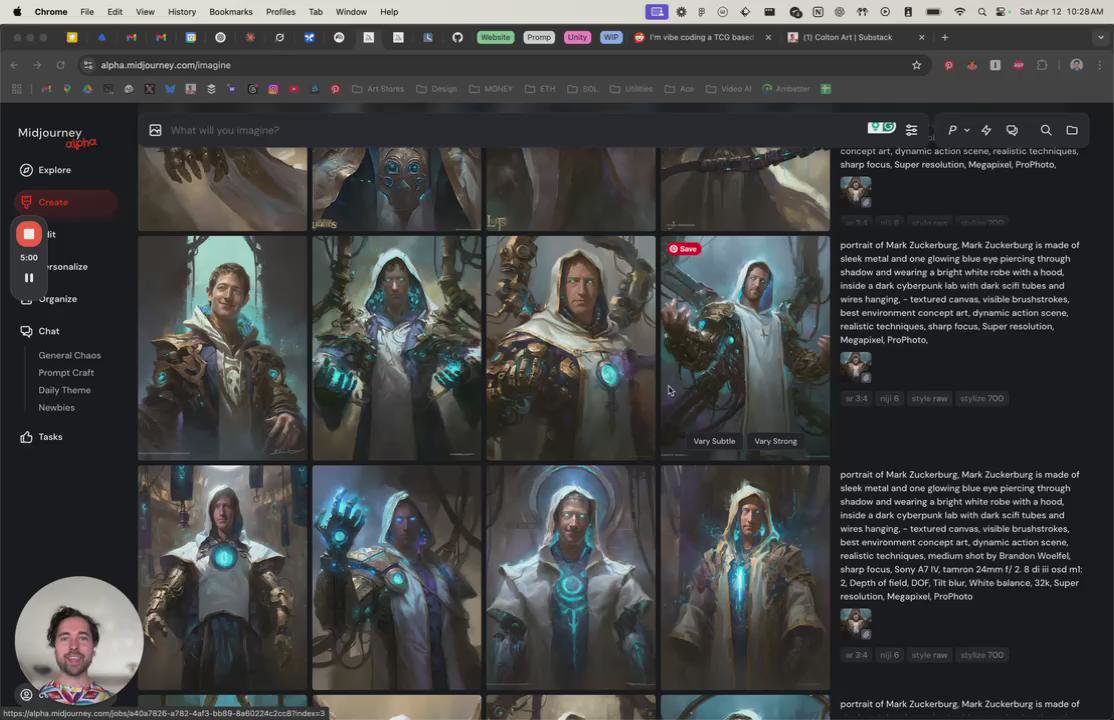Image resolution: width=1114 pixels, height=720 pixels.
Task: Expand the Website tab group
Action: click(x=495, y=37)
